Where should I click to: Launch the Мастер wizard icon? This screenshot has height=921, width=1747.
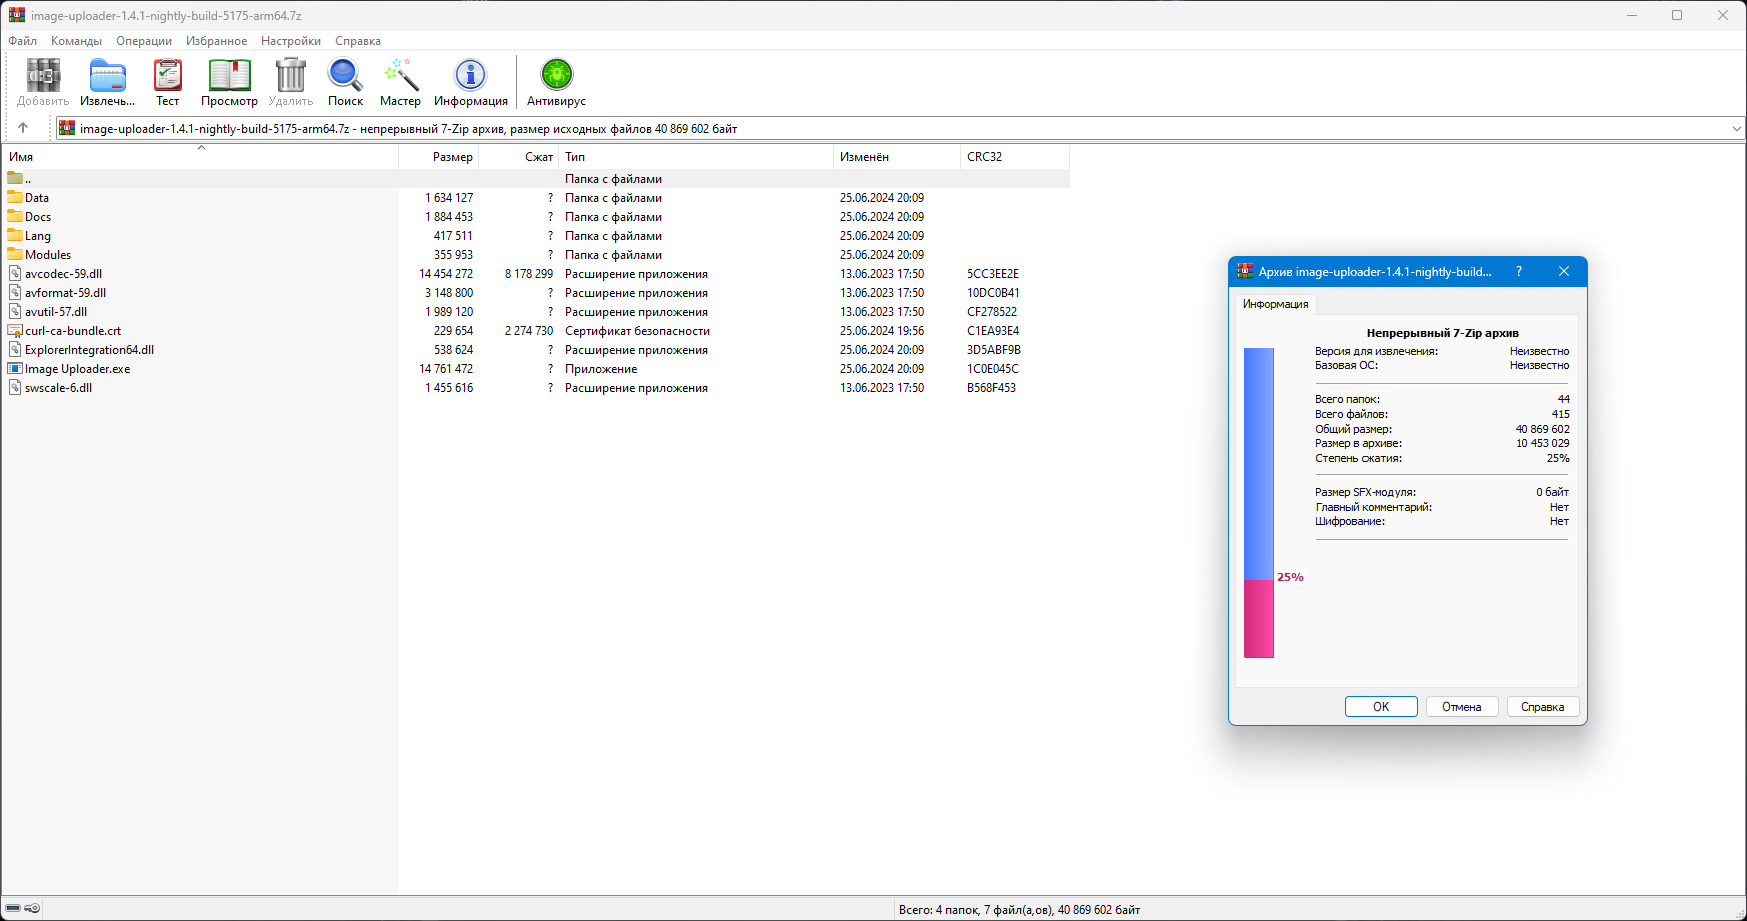pyautogui.click(x=400, y=76)
